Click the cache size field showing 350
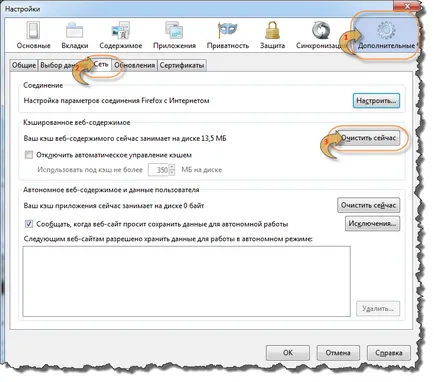Screen dimensions: 434x382 [159, 170]
